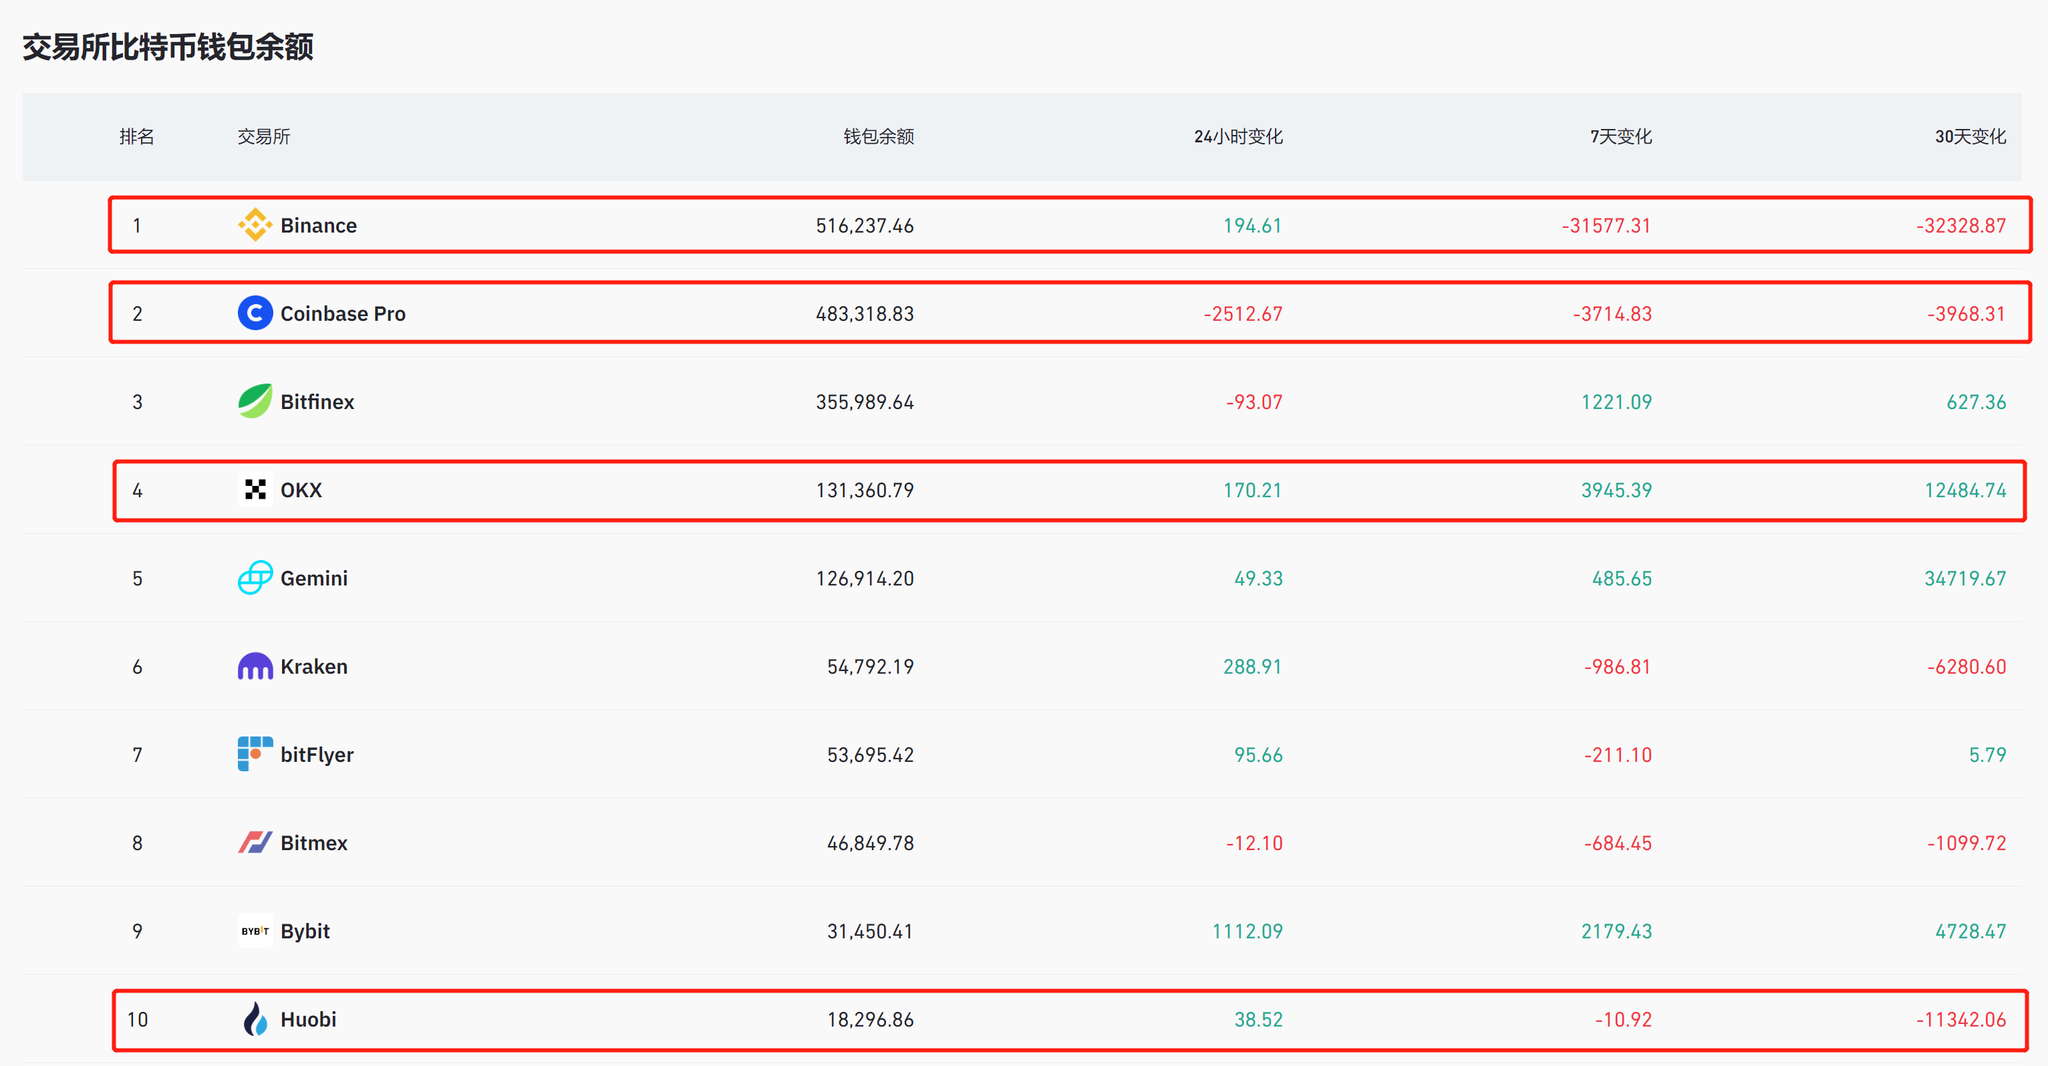This screenshot has width=2048, height=1066.
Task: Click Huobi 7-day change -10.92
Action: [1623, 1020]
